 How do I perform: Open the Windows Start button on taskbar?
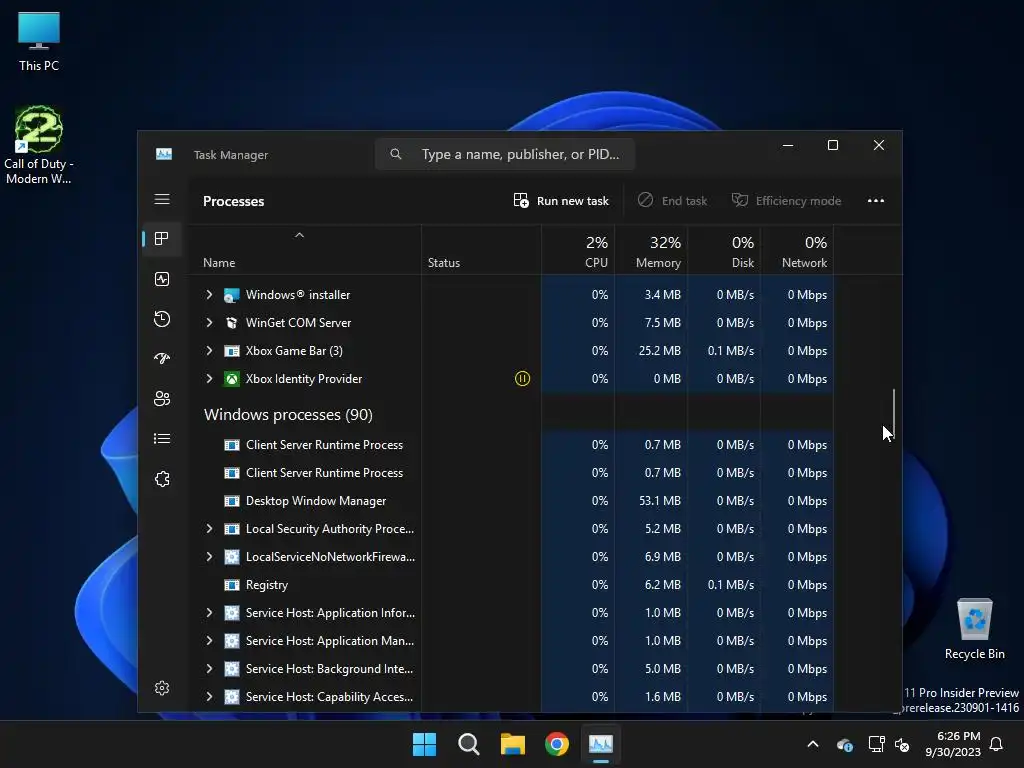pyautogui.click(x=424, y=744)
